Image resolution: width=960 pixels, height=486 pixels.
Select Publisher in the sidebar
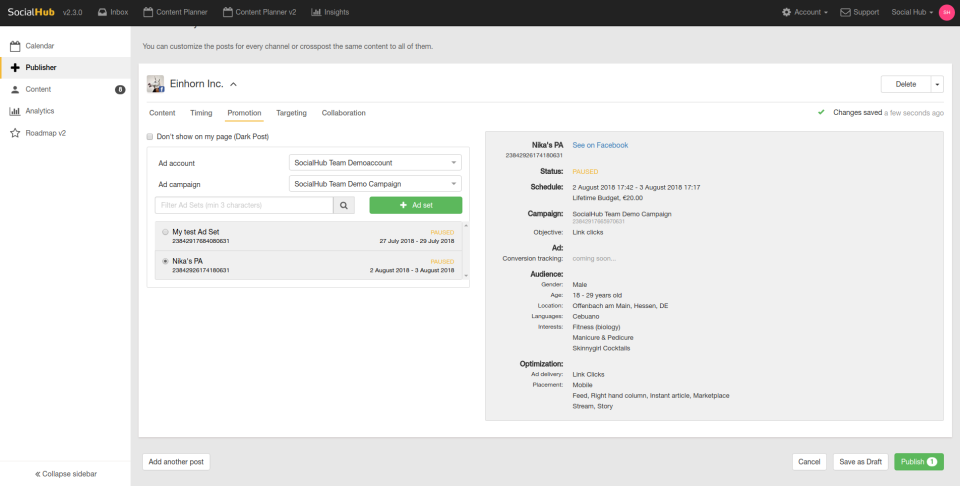click(65, 68)
